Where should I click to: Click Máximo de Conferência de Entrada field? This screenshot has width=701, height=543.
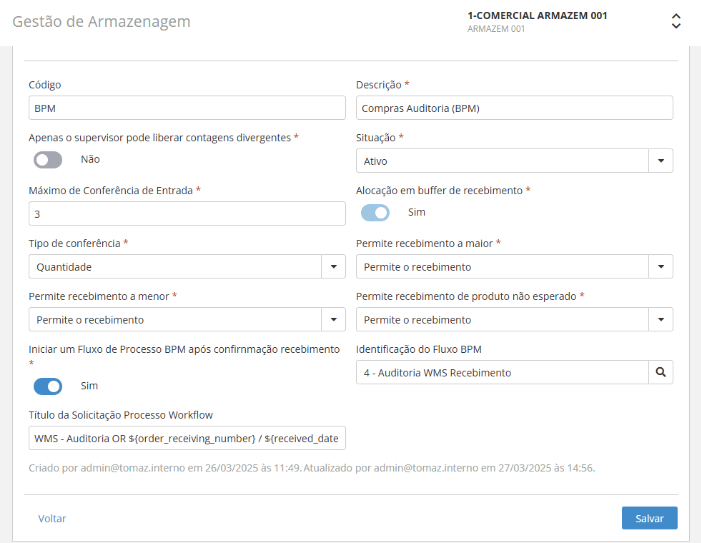coord(186,214)
